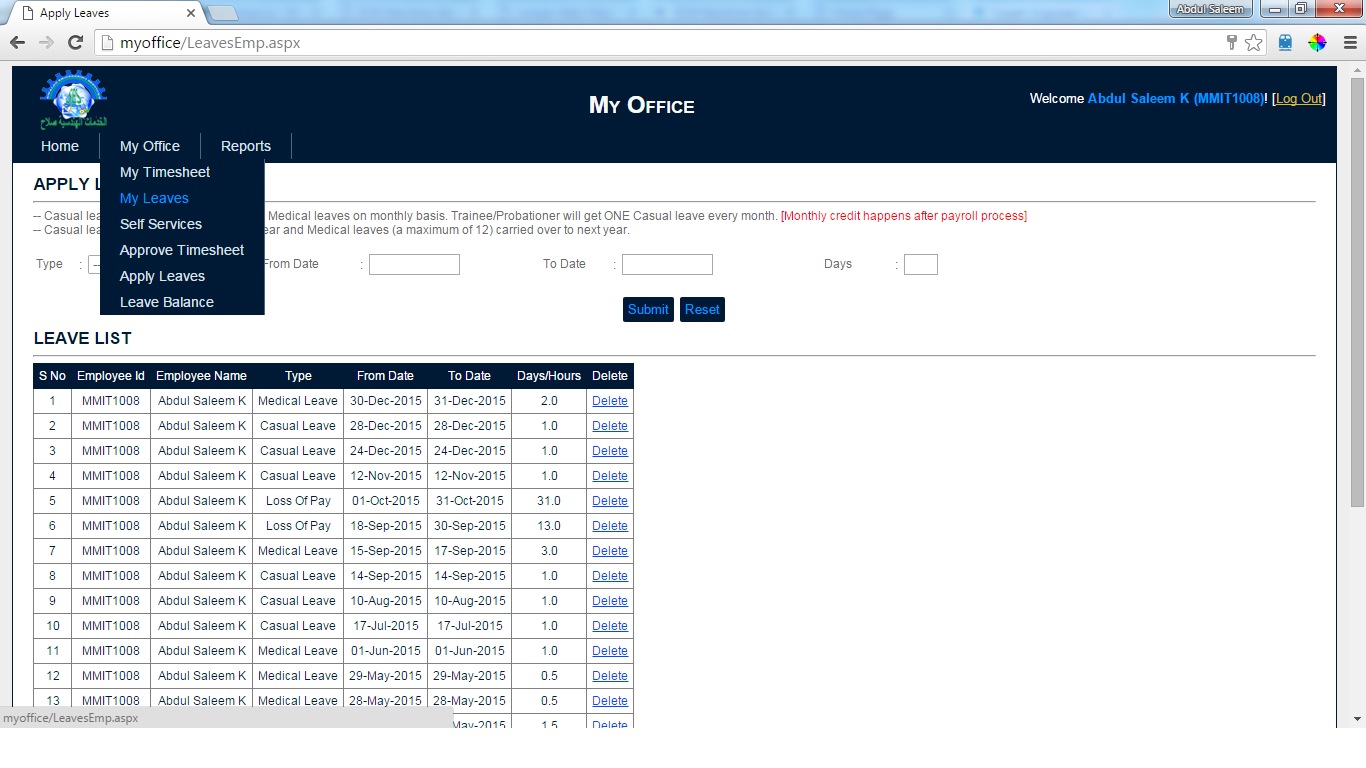Click the My Office logo image

pyautogui.click(x=73, y=99)
